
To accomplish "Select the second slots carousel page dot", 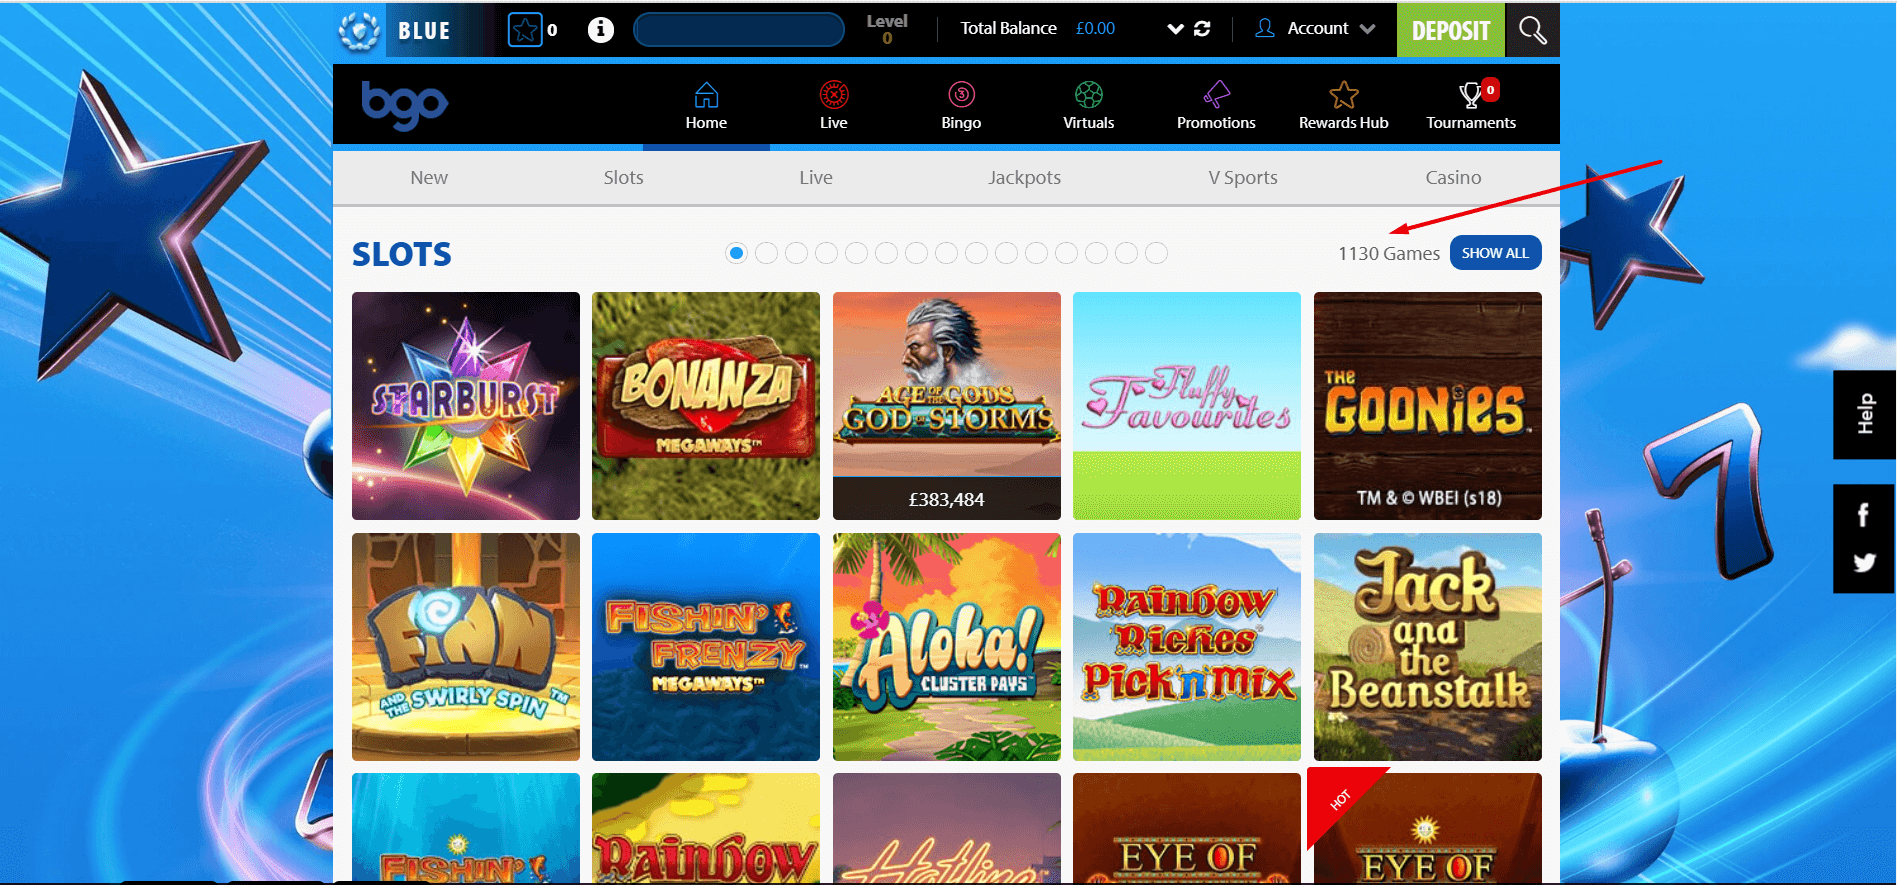I will click(767, 253).
